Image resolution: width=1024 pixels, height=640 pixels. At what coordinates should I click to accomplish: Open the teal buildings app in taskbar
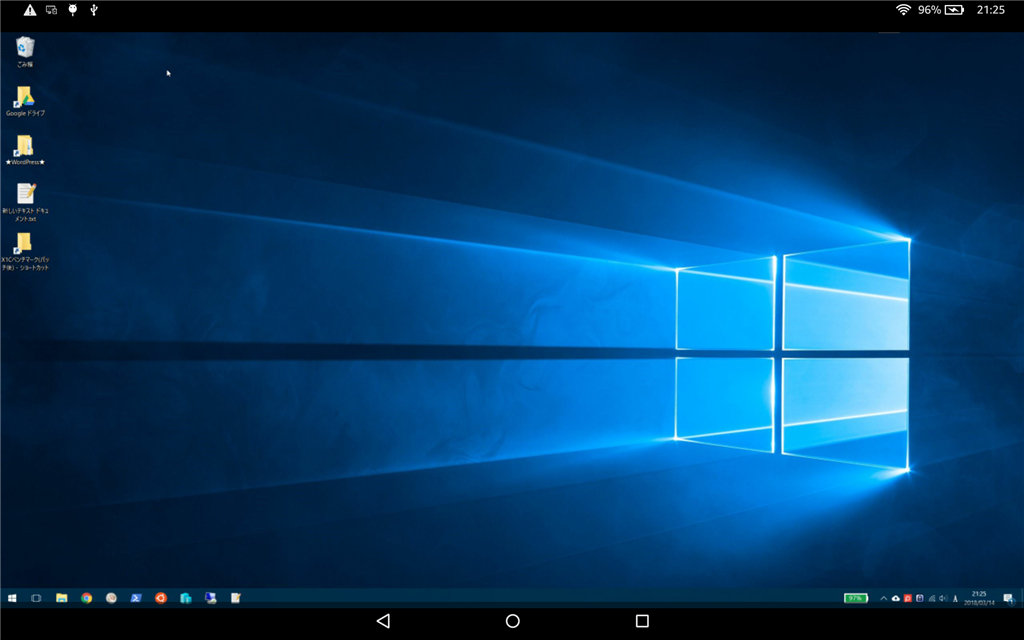coord(185,598)
